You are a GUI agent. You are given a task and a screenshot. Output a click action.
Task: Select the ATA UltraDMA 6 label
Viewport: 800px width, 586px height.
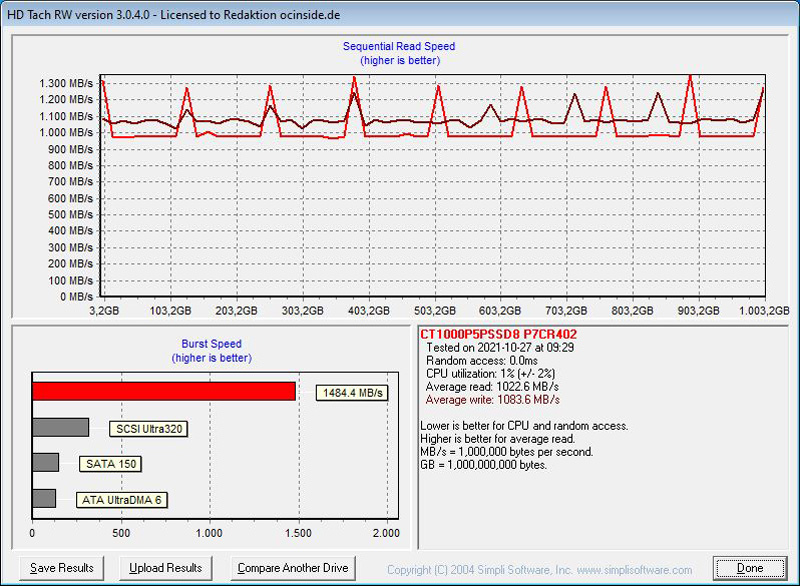pyautogui.click(x=121, y=500)
